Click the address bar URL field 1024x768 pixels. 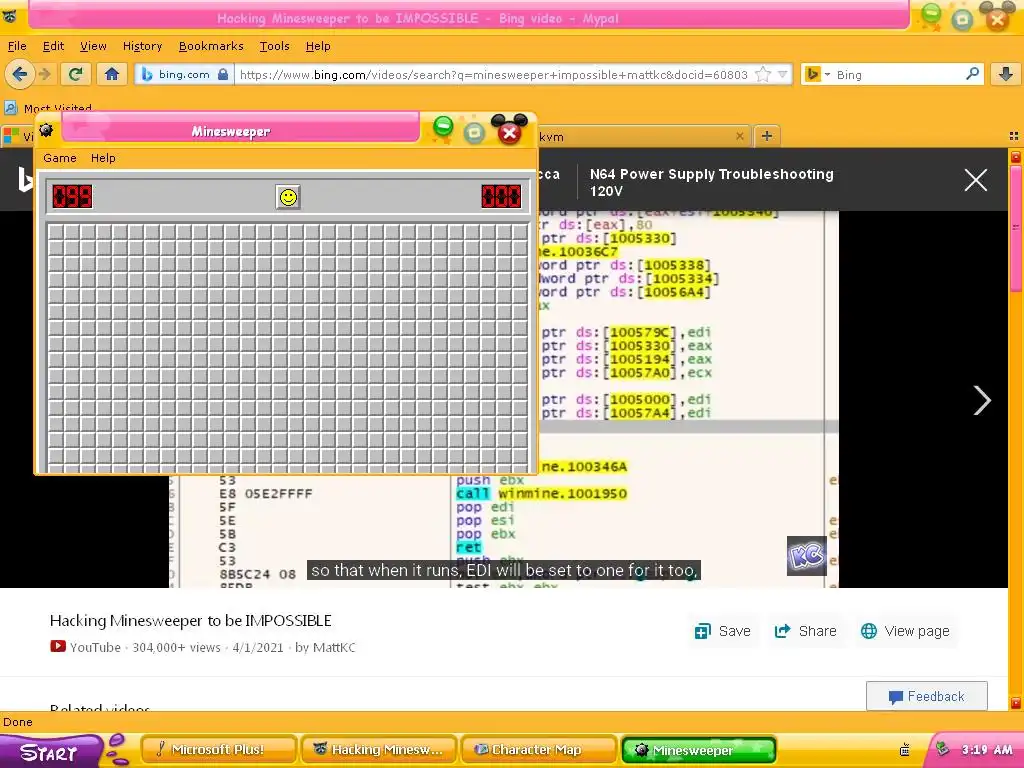point(493,74)
